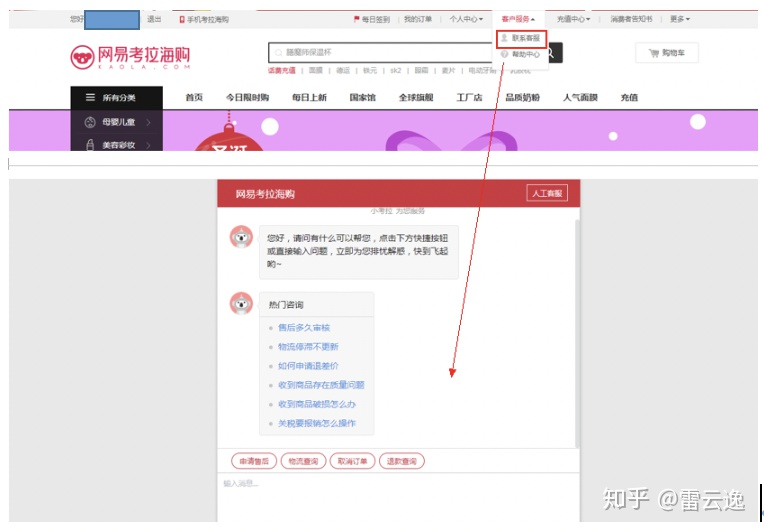The image size is (764, 532).
Task: Click the 面膜 hot keyword
Action: click(316, 71)
